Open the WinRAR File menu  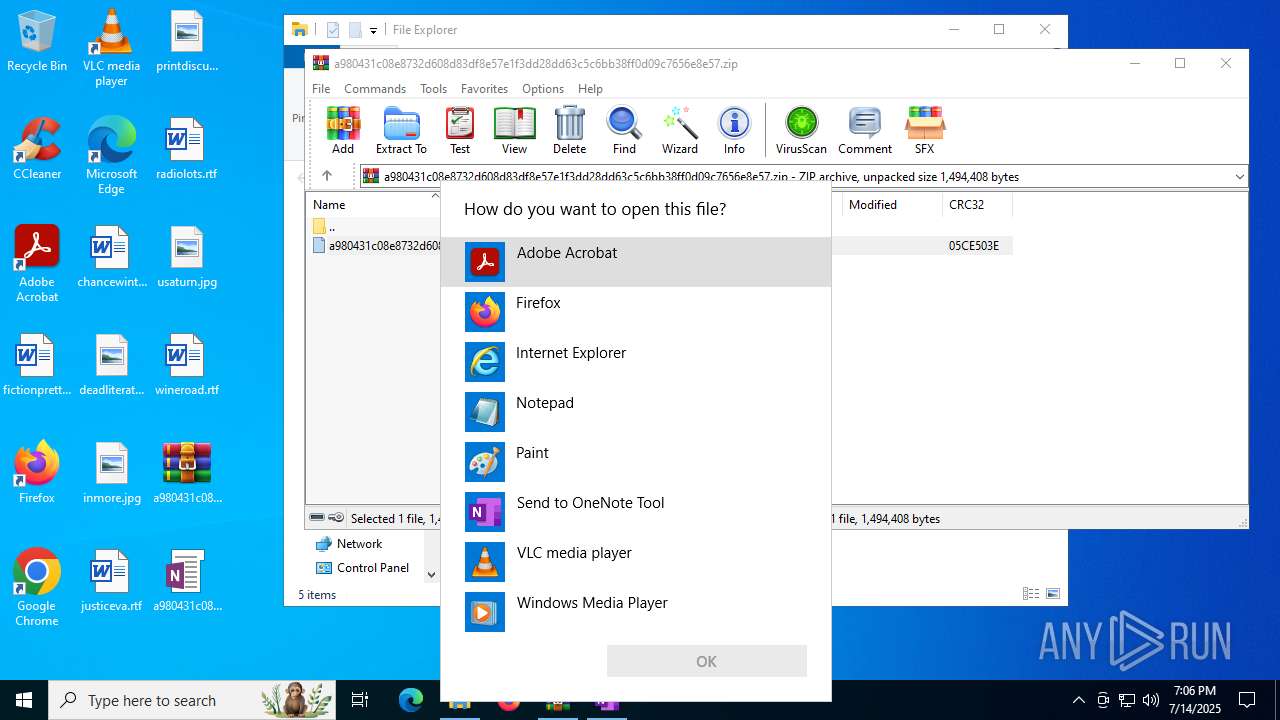tap(321, 88)
